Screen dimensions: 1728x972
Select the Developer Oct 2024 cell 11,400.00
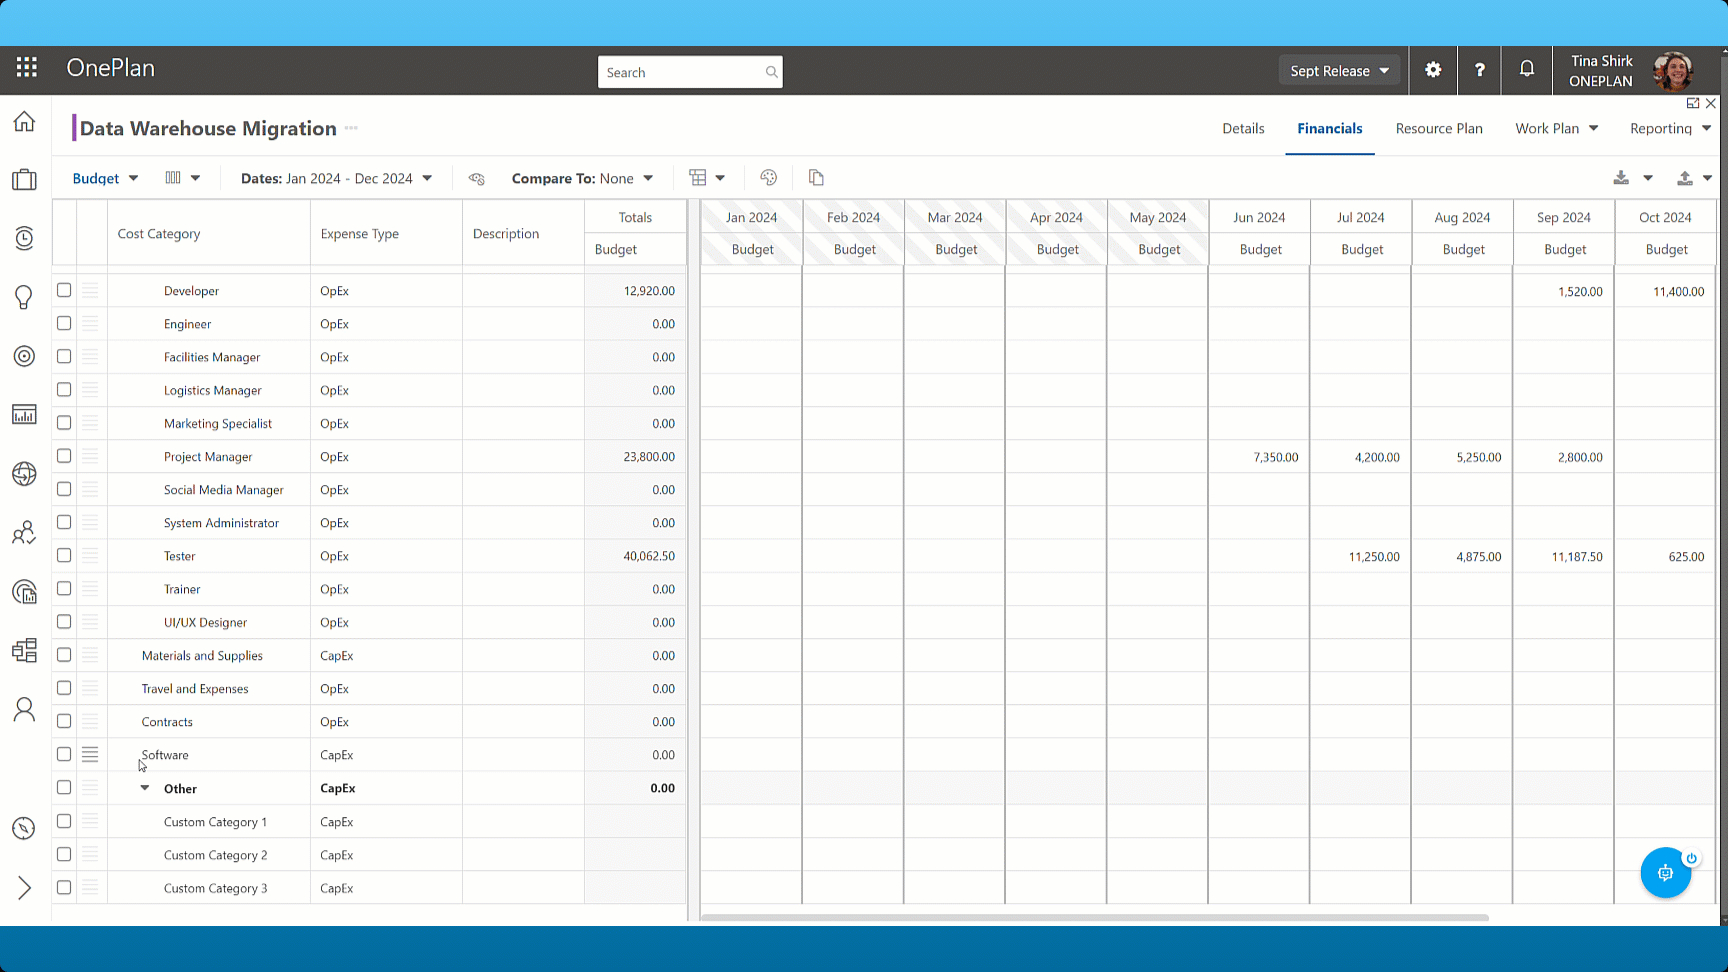(x=1666, y=291)
